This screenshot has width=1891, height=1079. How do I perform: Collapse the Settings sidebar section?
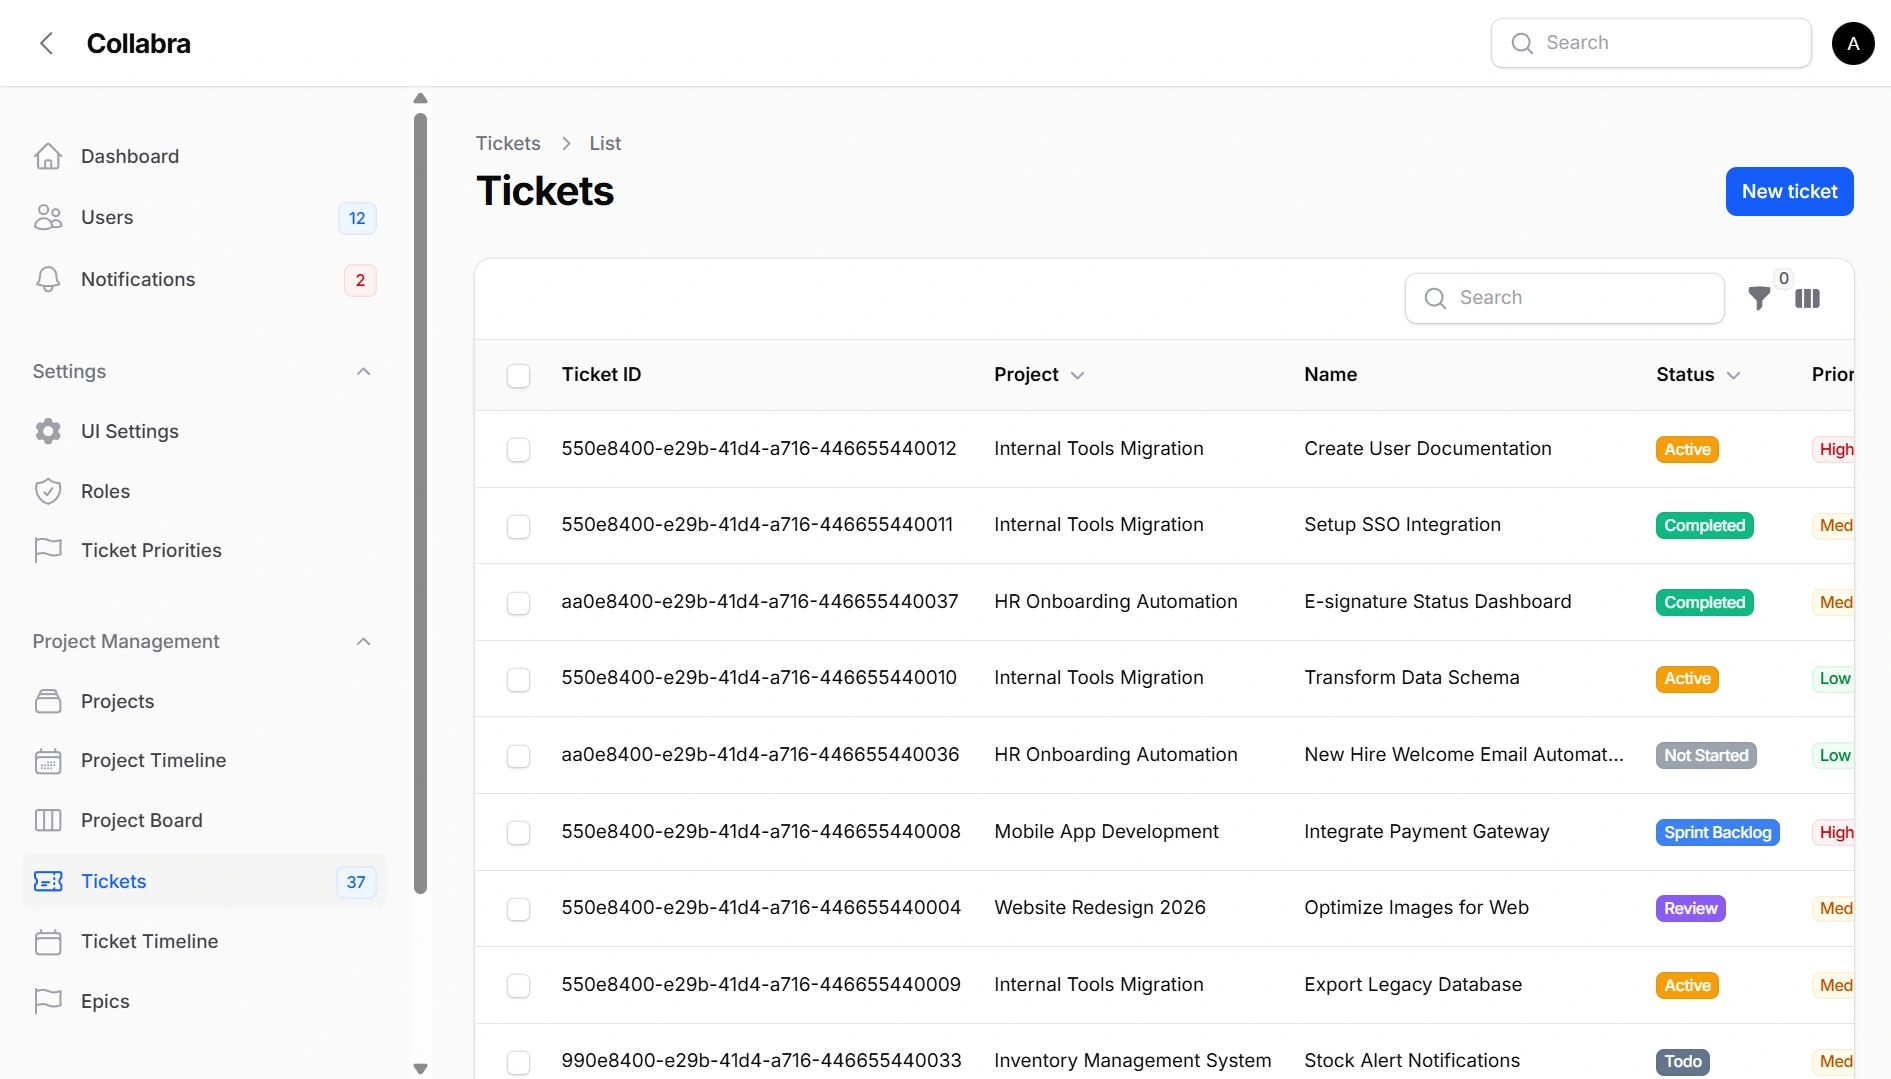coord(363,372)
